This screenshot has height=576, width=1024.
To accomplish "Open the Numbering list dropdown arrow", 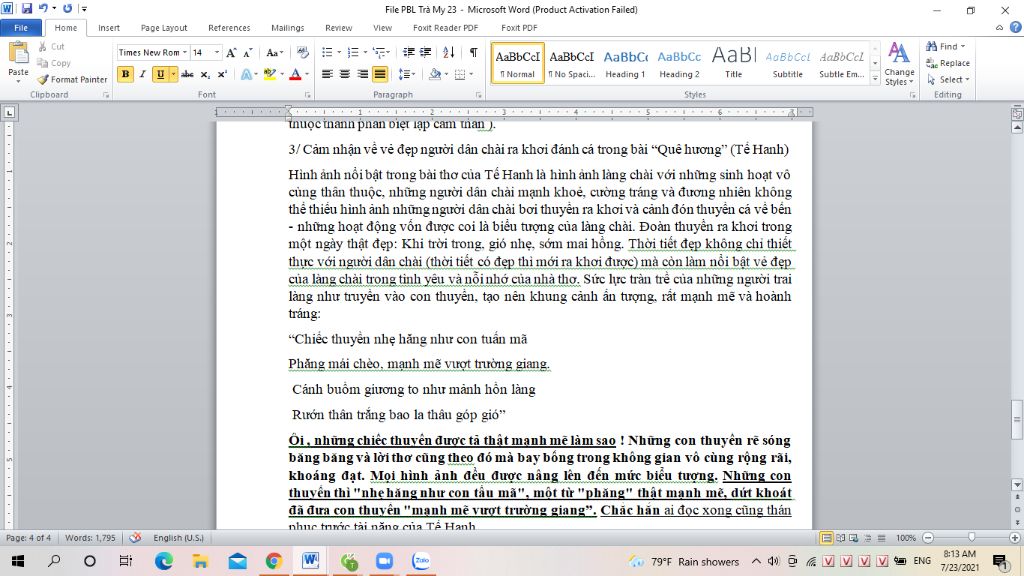I will (364, 52).
